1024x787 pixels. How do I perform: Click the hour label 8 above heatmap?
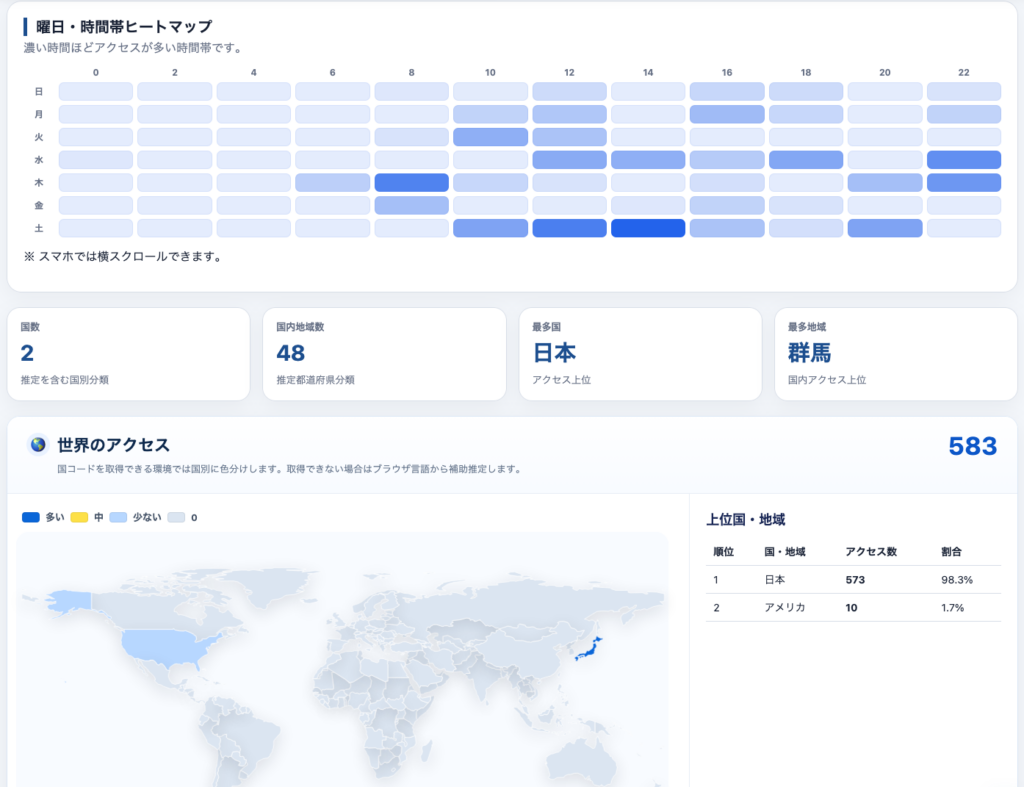[411, 72]
